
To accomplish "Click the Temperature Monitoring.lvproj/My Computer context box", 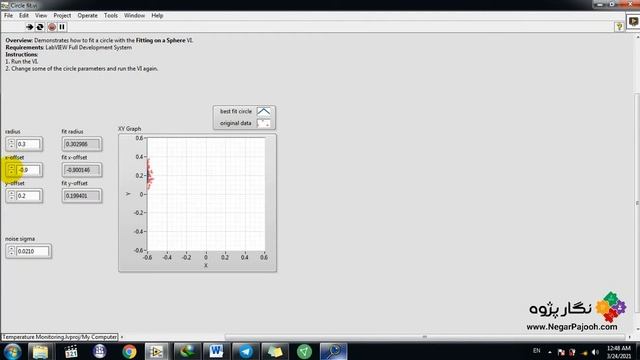I will [60, 337].
